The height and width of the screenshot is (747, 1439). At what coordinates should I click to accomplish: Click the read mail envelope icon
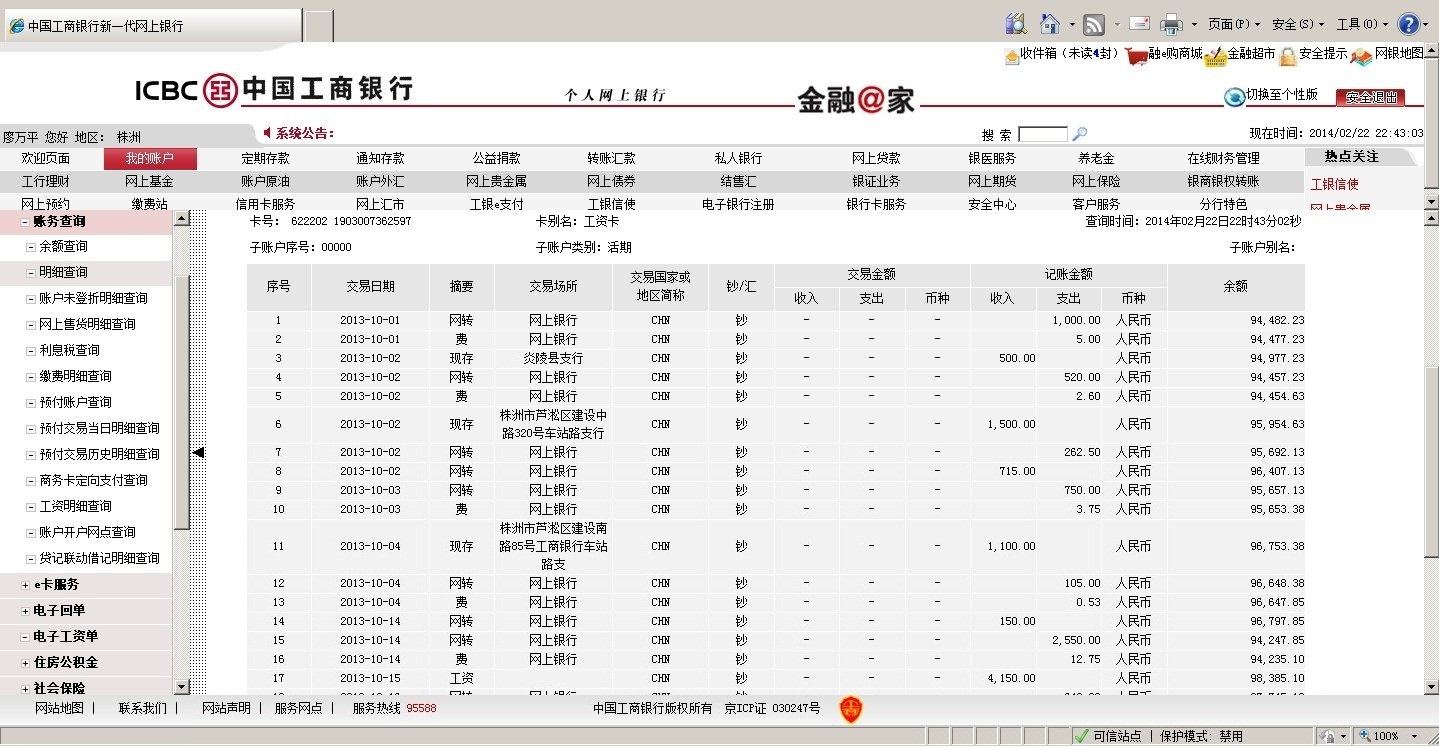point(1139,24)
